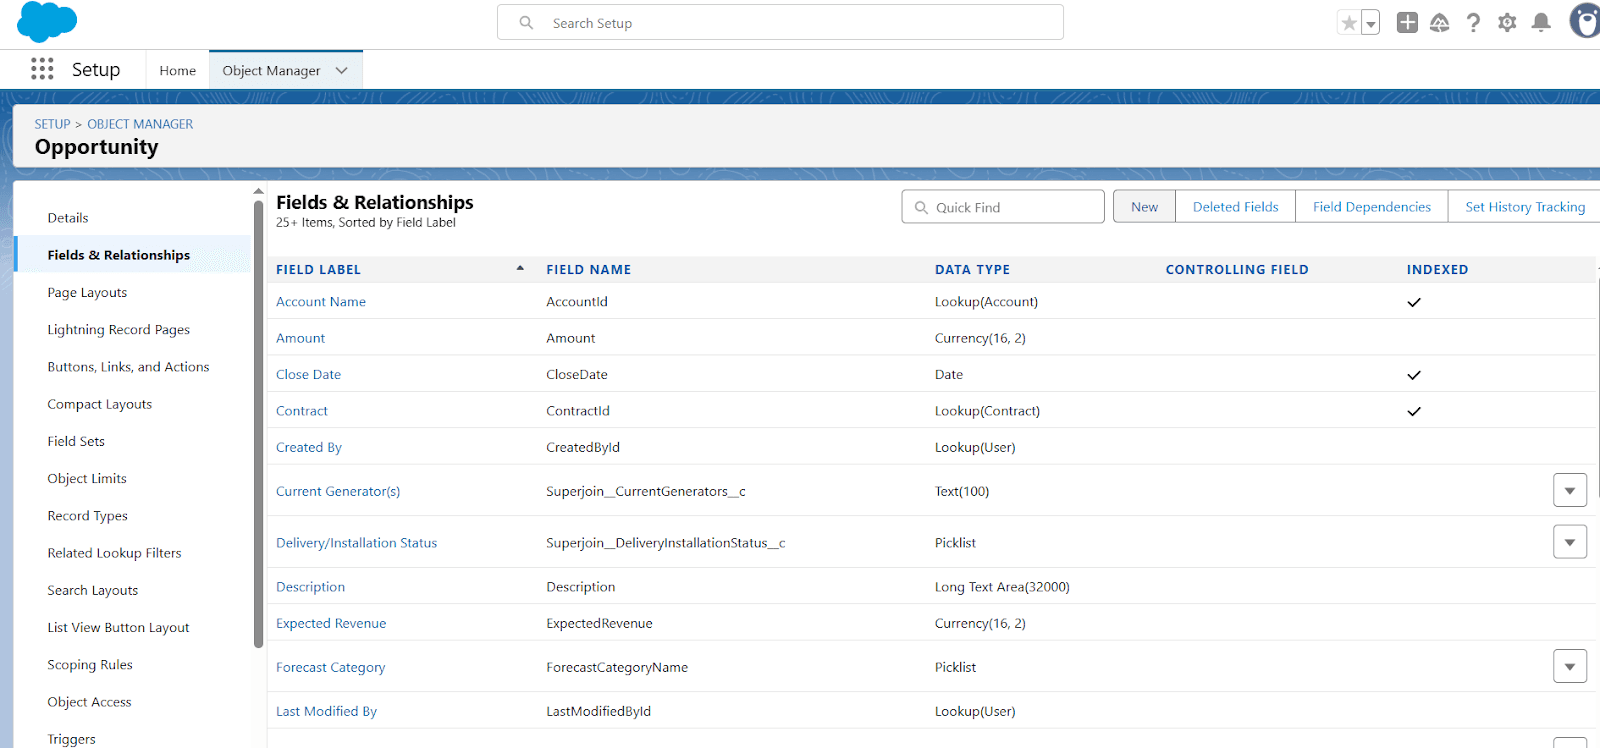Click the New field button
Viewport: 1600px width, 748px height.
pos(1144,207)
